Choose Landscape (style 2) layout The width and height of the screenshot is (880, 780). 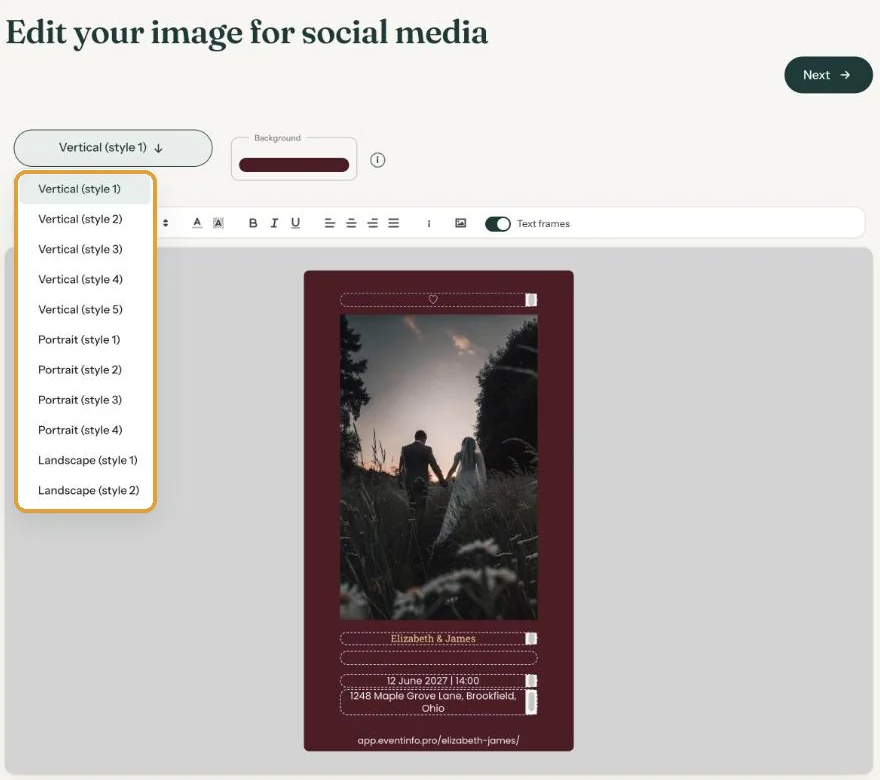pos(85,490)
